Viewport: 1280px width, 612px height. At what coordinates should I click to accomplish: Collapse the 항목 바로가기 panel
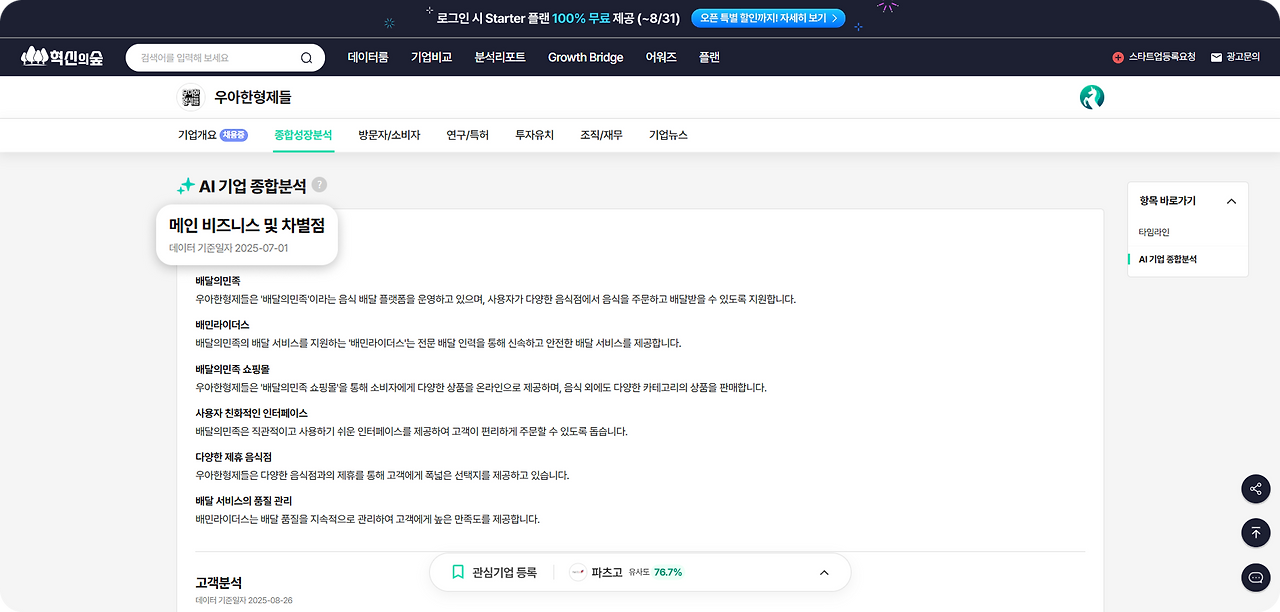1231,201
